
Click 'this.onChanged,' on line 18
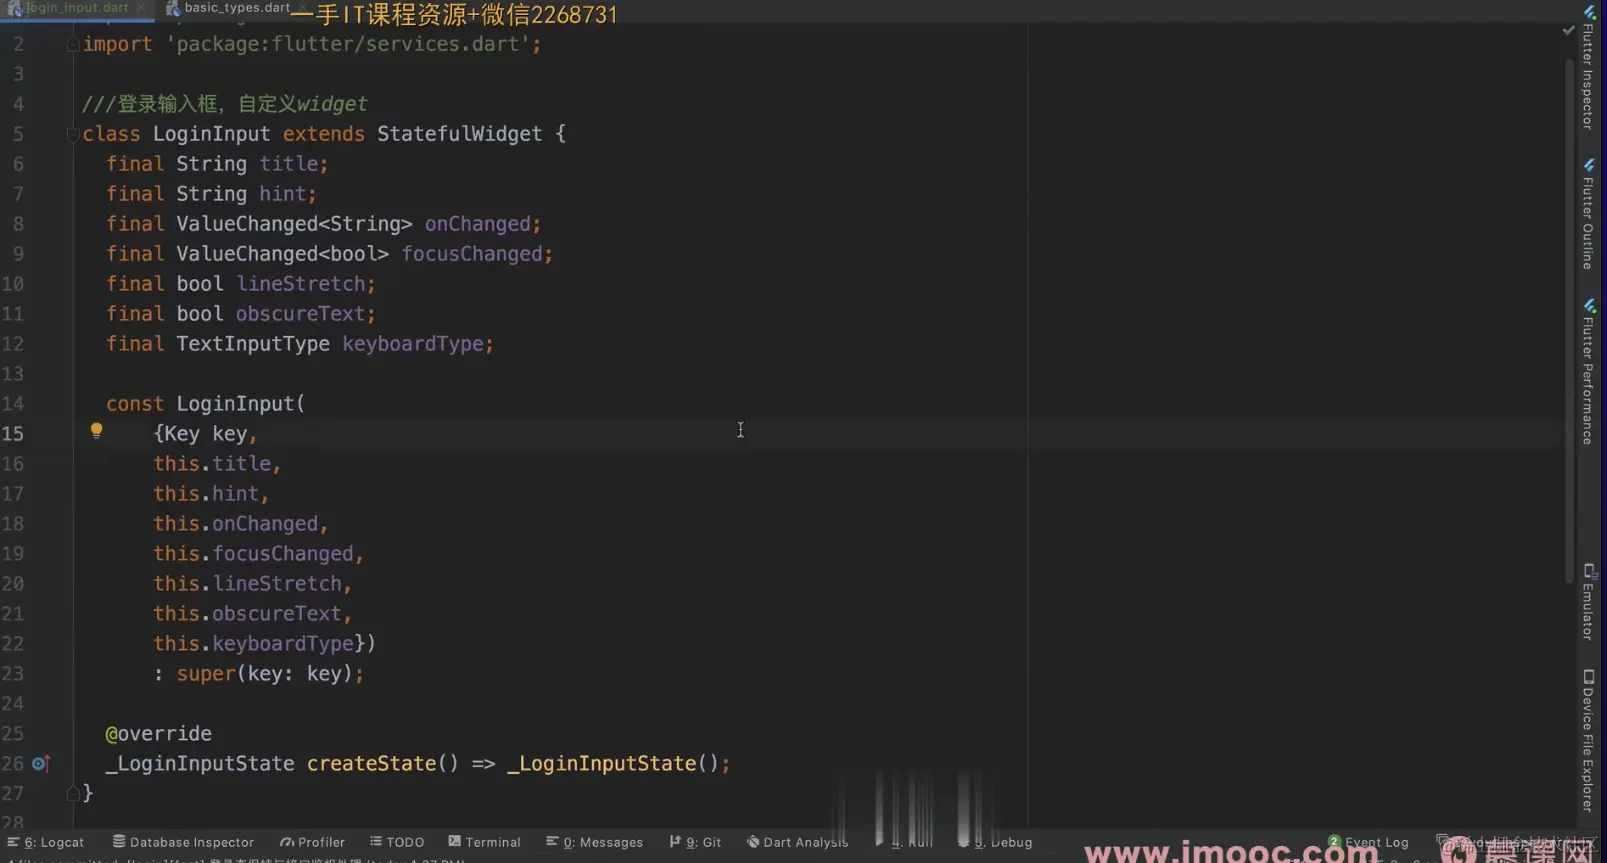click(x=240, y=524)
